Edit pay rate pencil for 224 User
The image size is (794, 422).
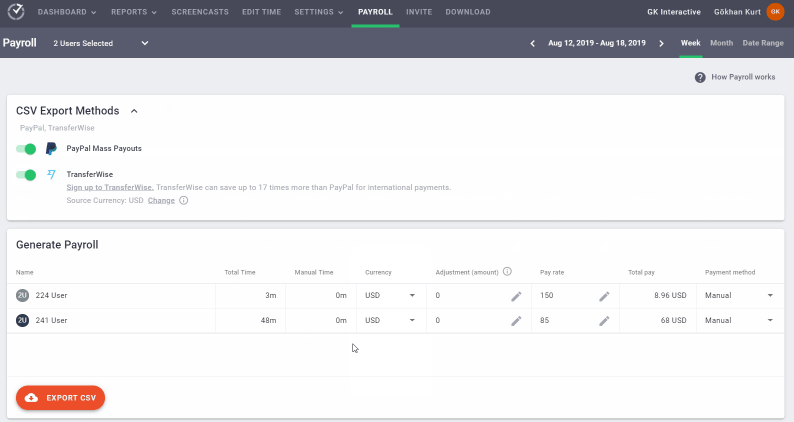coord(604,296)
